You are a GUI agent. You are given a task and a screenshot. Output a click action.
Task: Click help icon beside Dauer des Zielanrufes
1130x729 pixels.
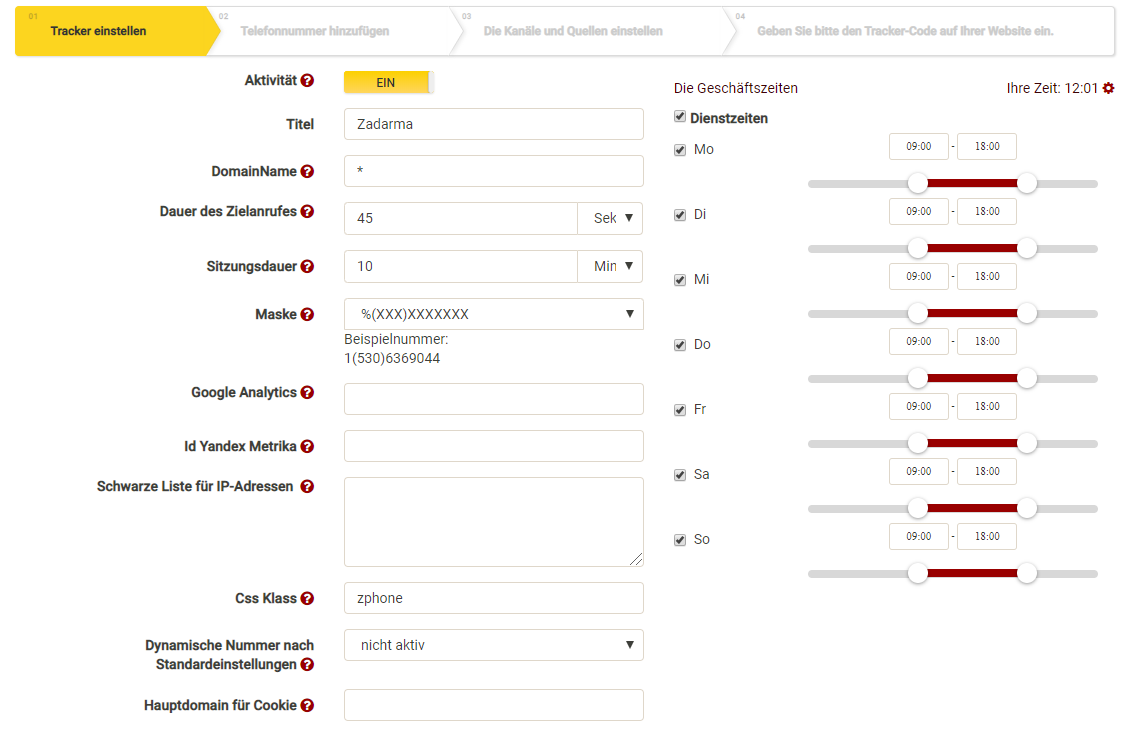[308, 212]
